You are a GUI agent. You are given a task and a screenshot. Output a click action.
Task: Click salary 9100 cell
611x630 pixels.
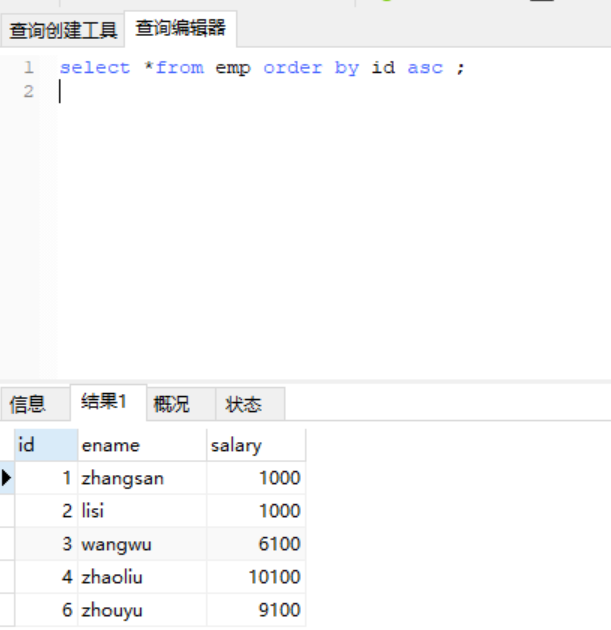click(256, 610)
